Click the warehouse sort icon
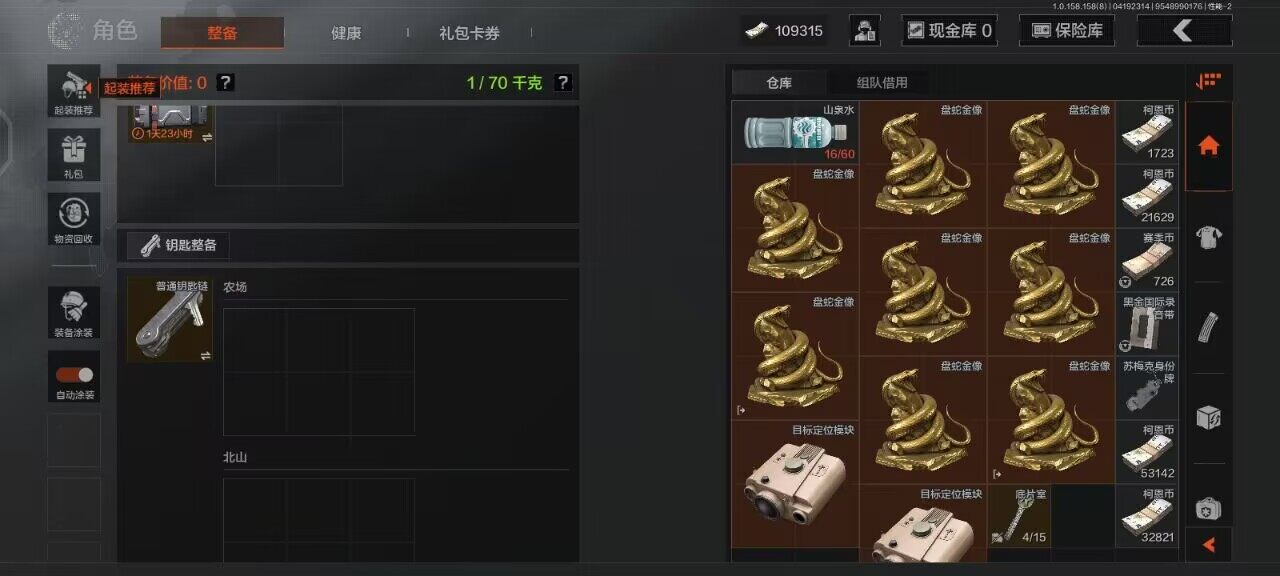The width and height of the screenshot is (1280, 576). [1208, 82]
